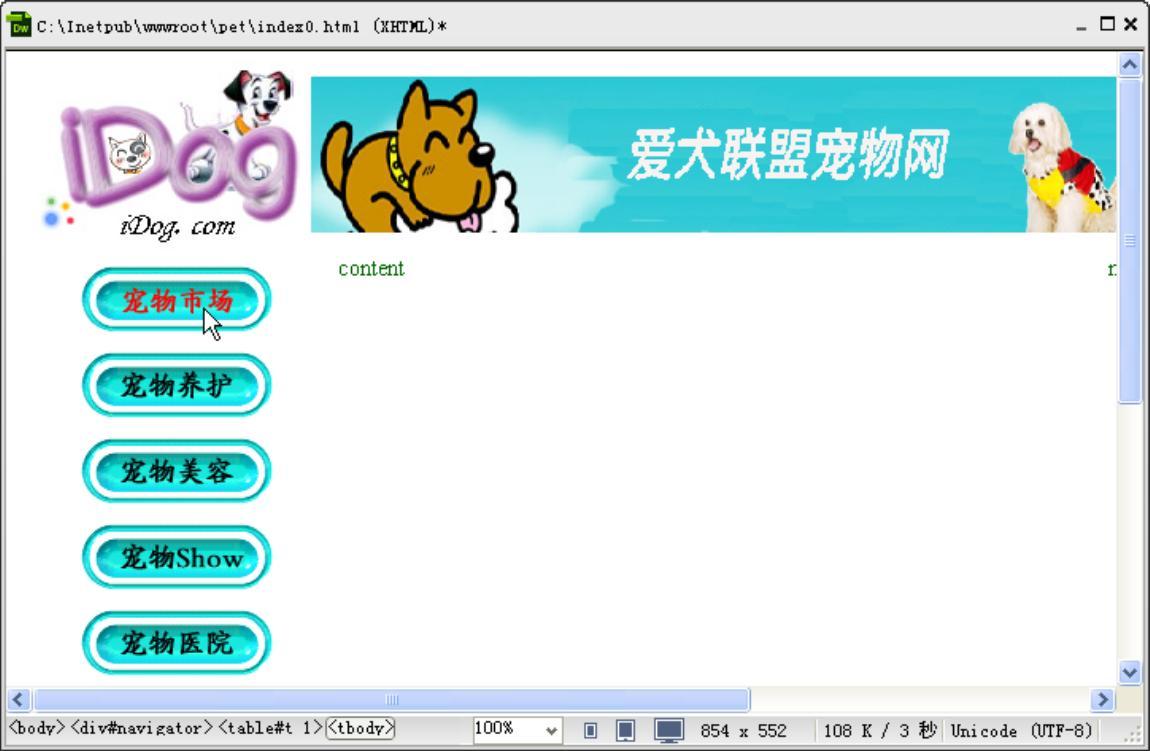The width and height of the screenshot is (1150, 751).
Task: Click the horizontal scrollbar right arrow
Action: (1102, 700)
